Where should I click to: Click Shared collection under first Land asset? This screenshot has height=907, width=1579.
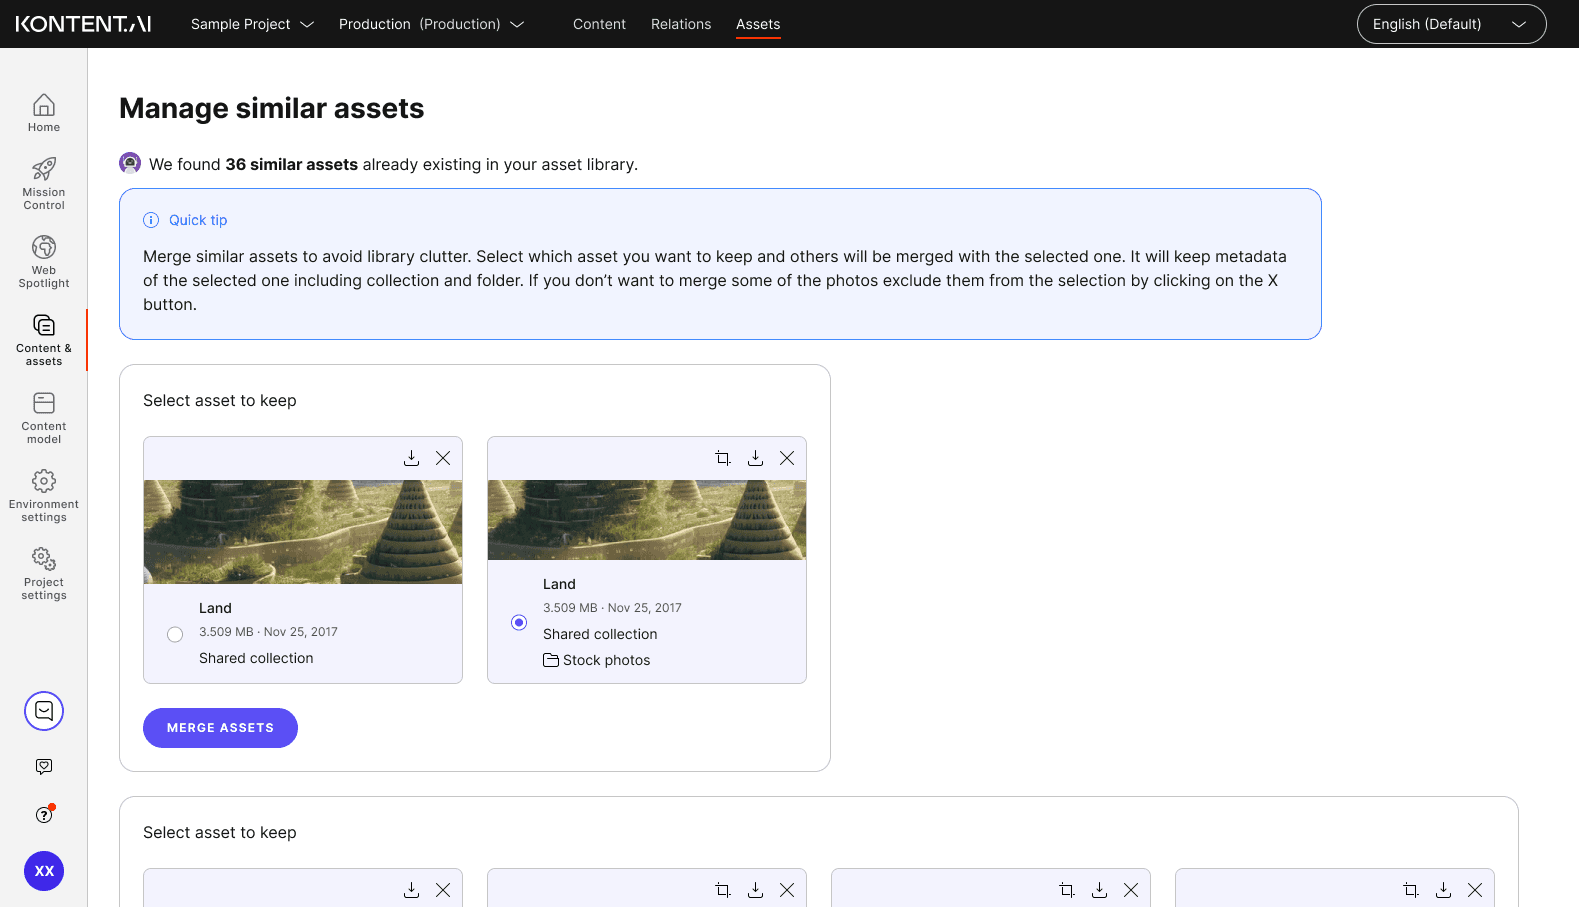coord(256,658)
